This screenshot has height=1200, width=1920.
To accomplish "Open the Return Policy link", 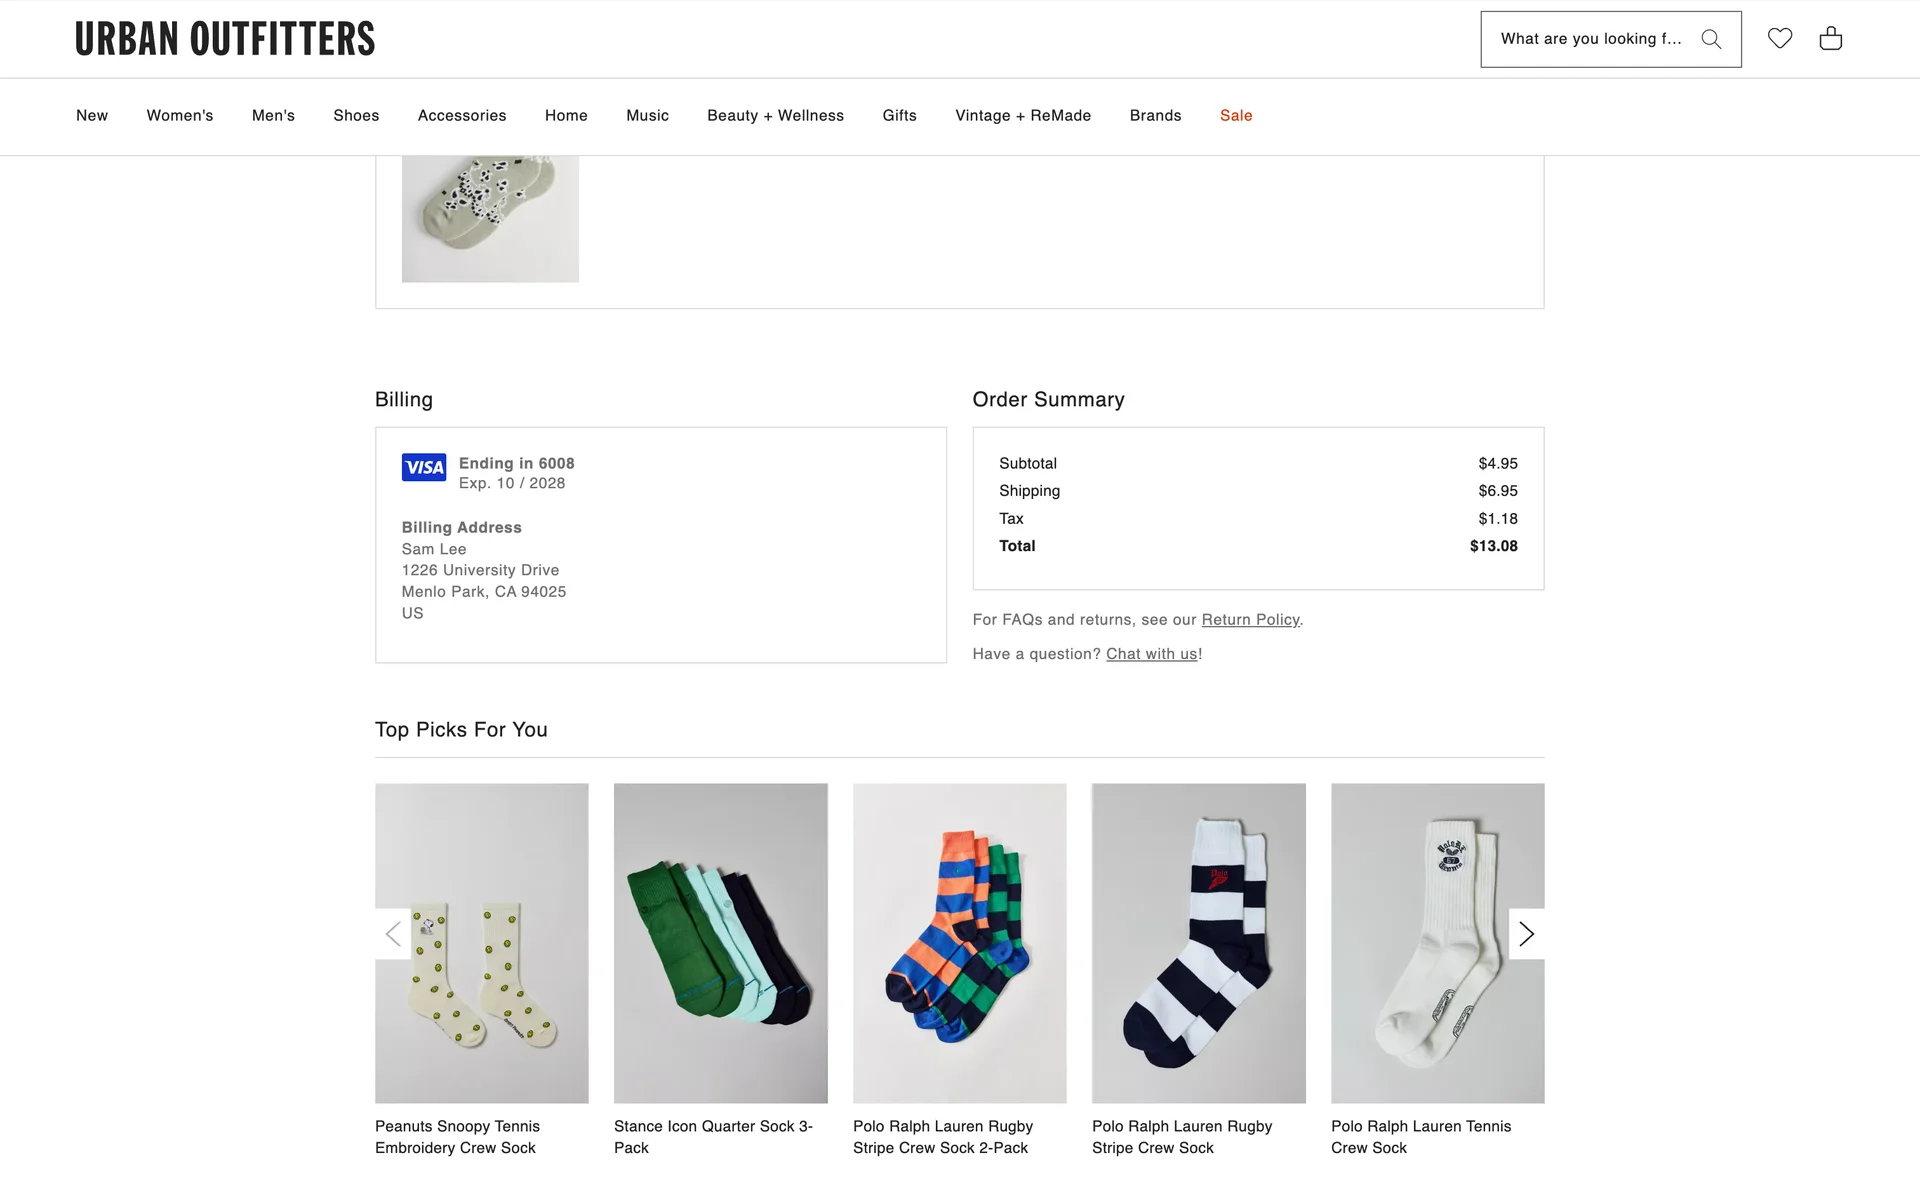I will click(x=1249, y=620).
